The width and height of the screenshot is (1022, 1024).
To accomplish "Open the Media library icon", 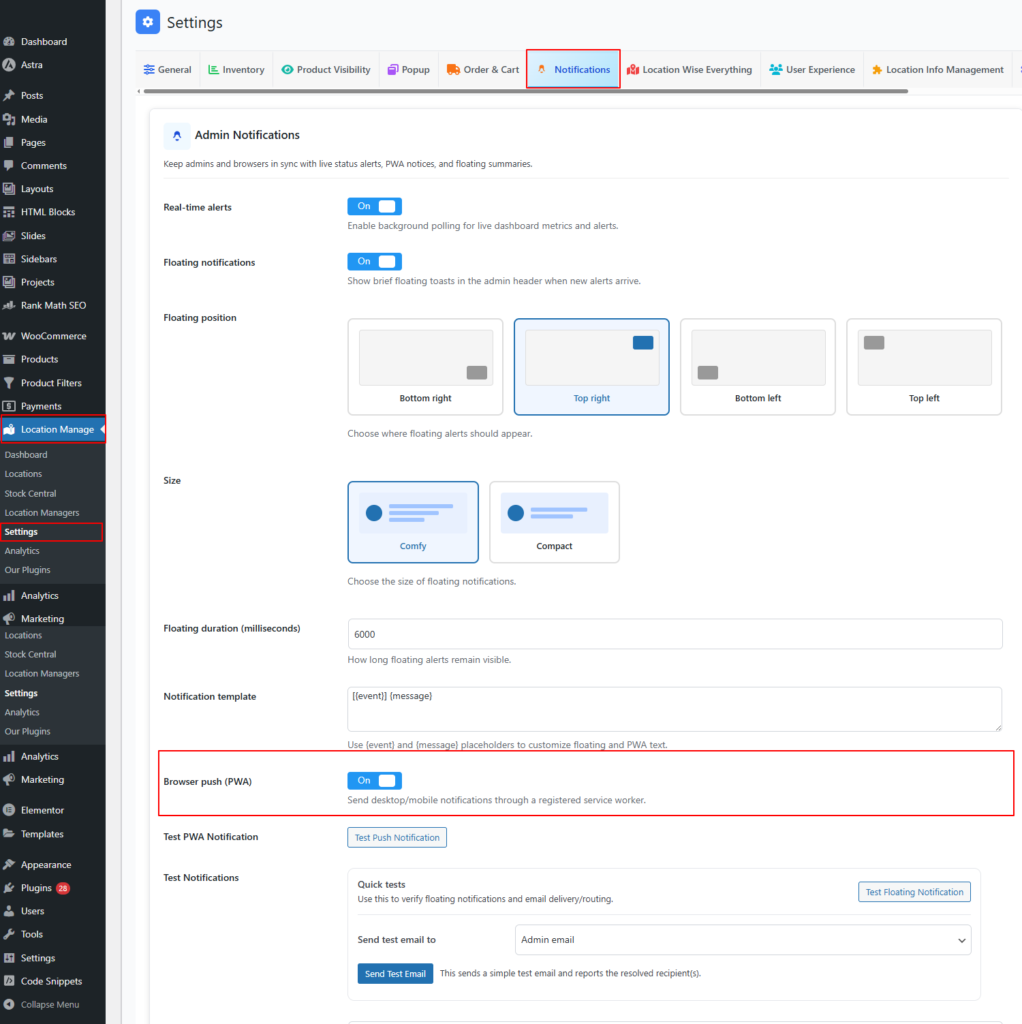I will 9,119.
